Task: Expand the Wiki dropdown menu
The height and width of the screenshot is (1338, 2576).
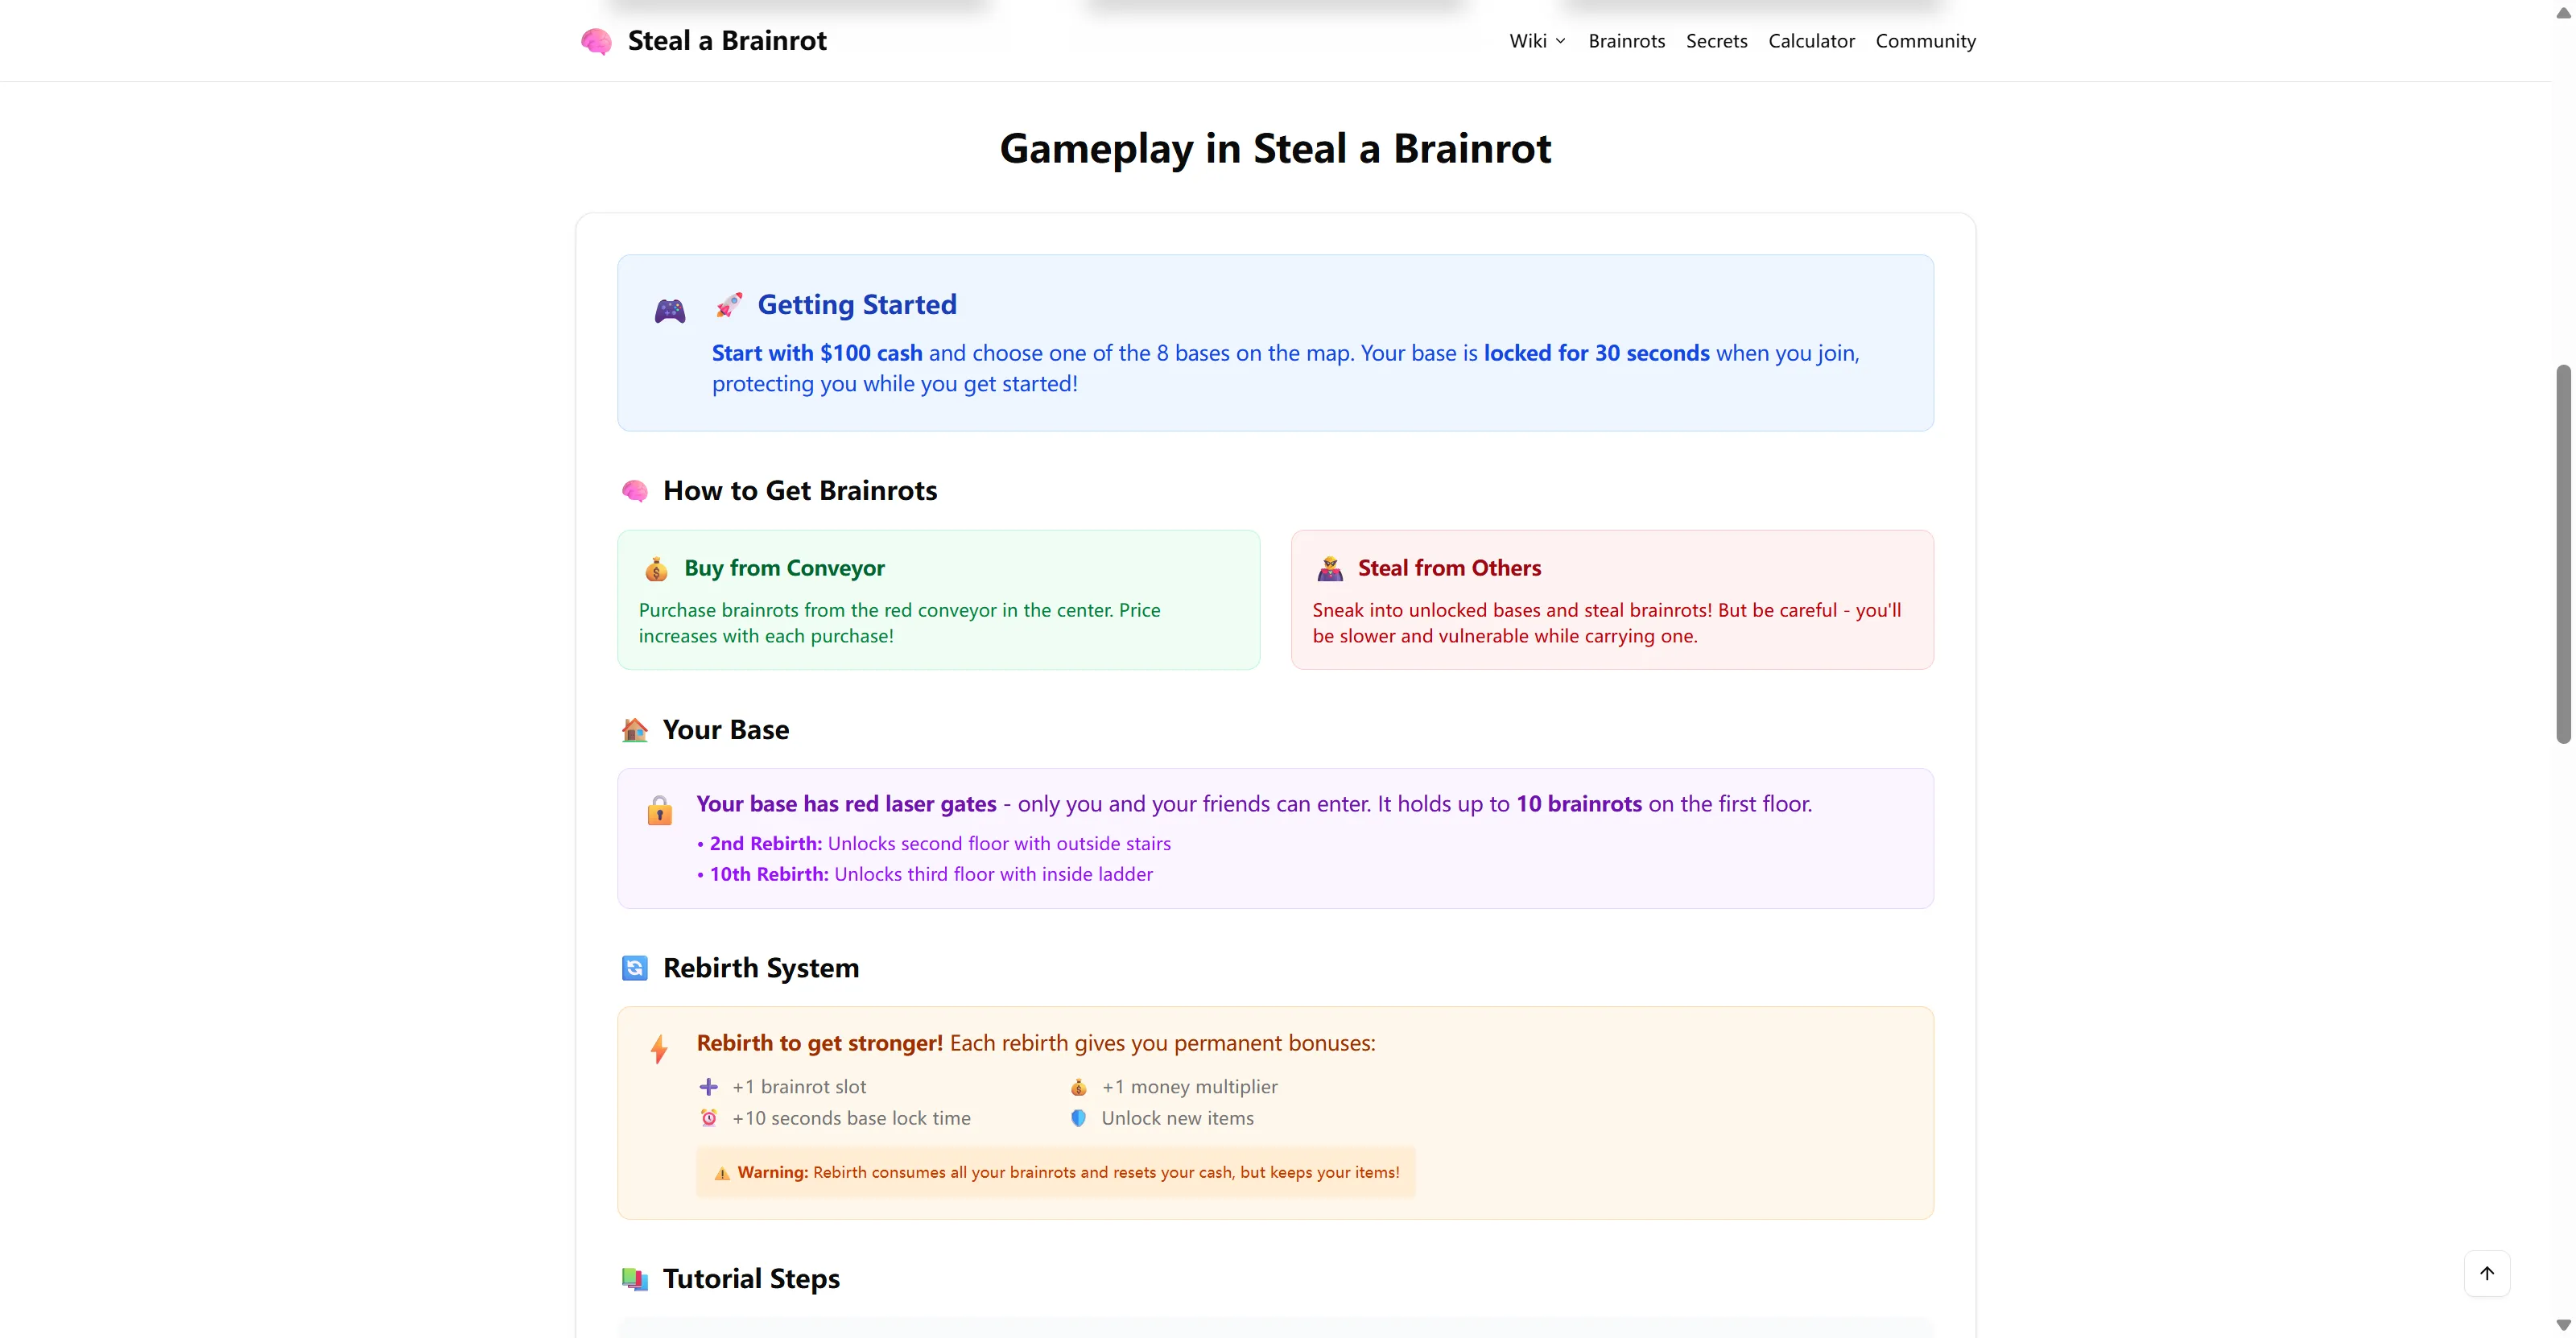Action: pos(1537,41)
